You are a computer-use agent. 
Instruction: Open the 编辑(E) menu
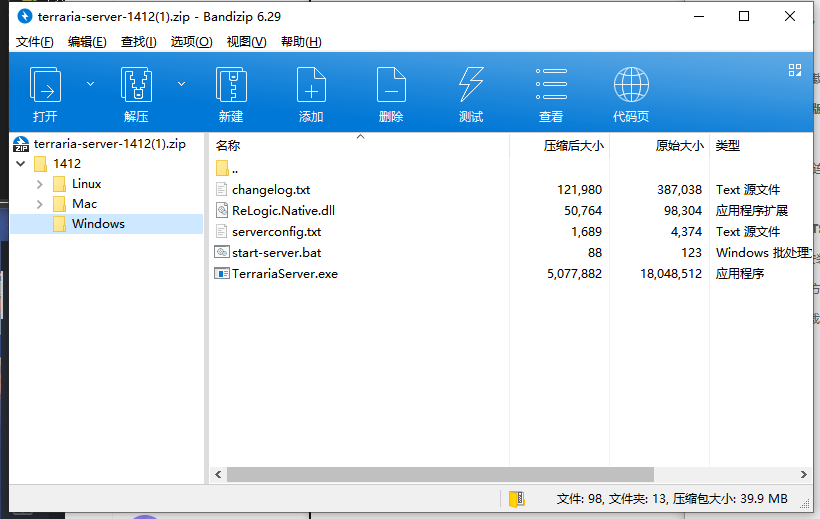pos(87,42)
